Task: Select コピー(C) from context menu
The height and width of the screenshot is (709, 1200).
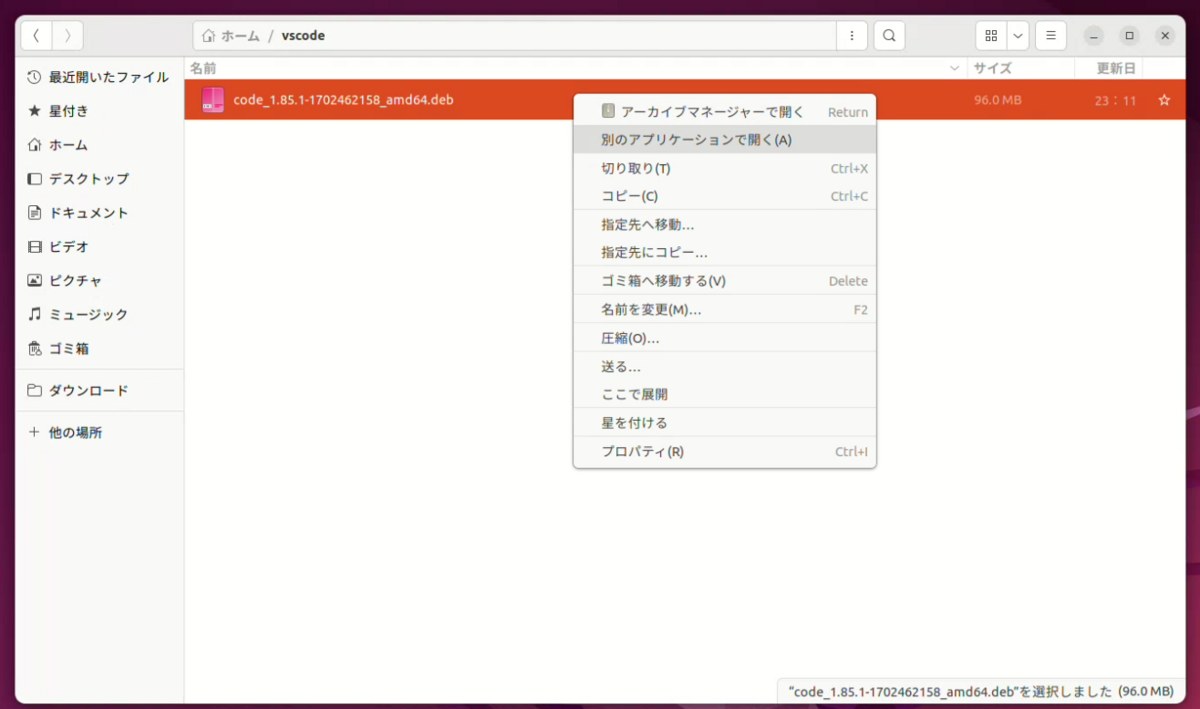Action: tap(724, 196)
